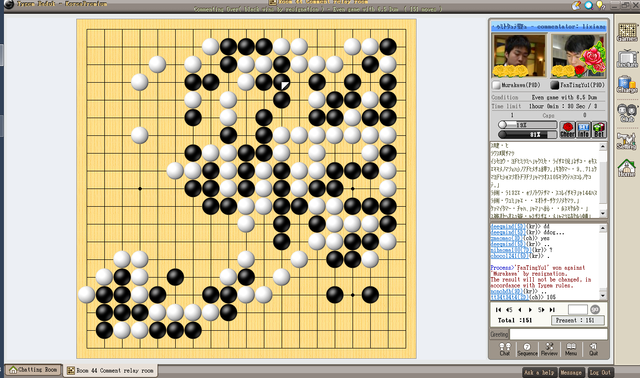Go forward five moves
This screenshot has width=640, height=378.
click(x=541, y=310)
